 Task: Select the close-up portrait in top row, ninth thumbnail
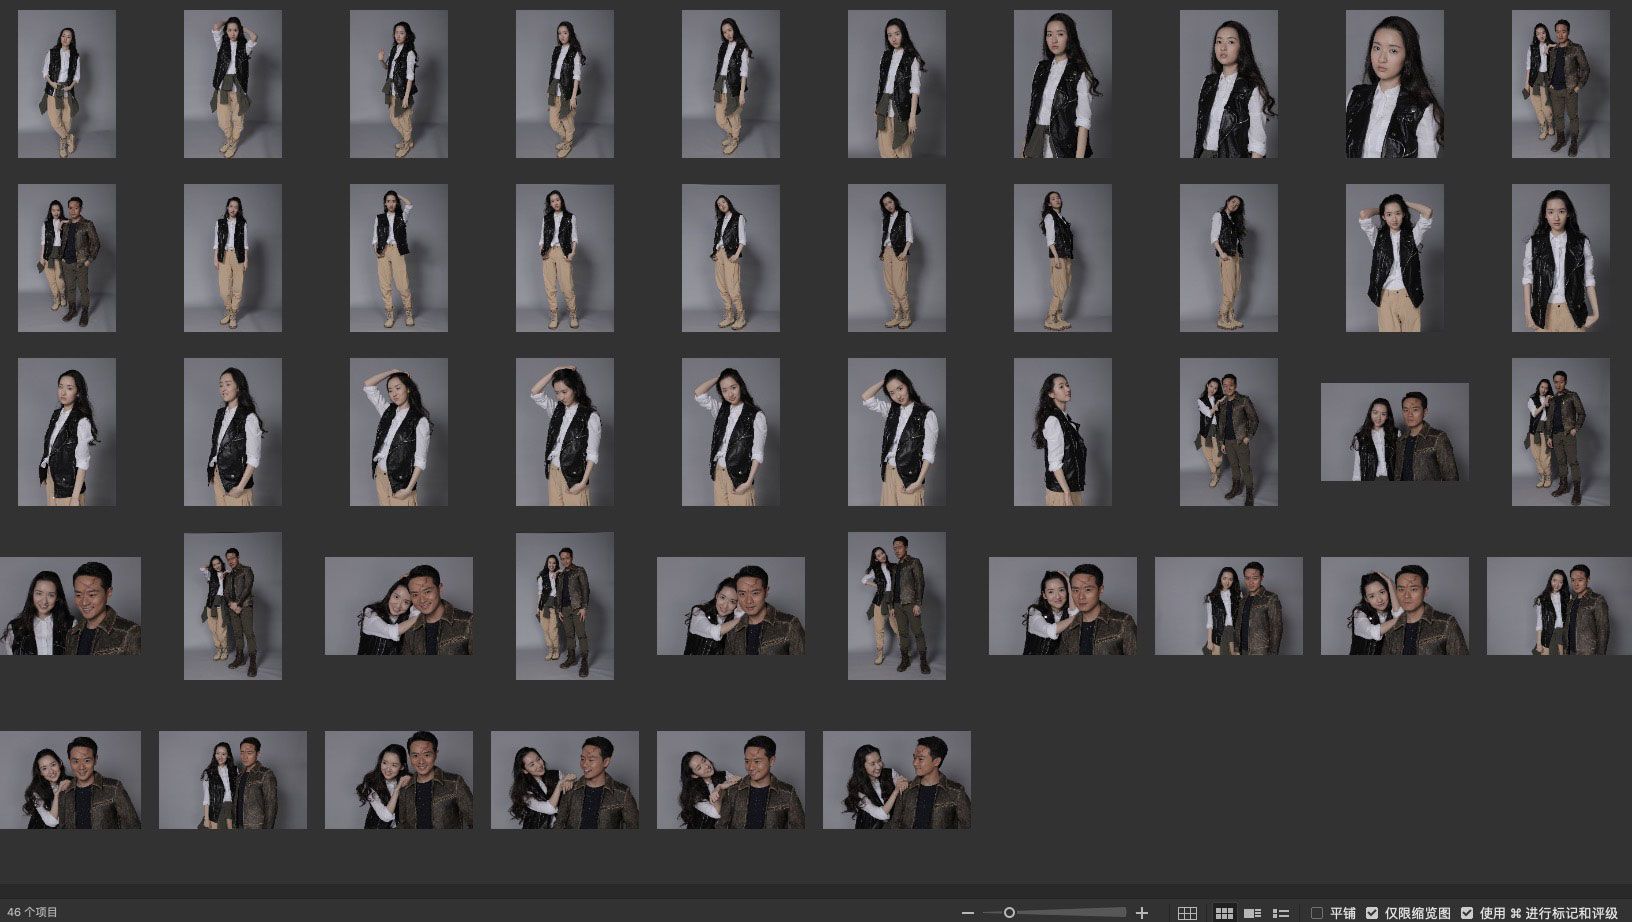pos(1394,84)
